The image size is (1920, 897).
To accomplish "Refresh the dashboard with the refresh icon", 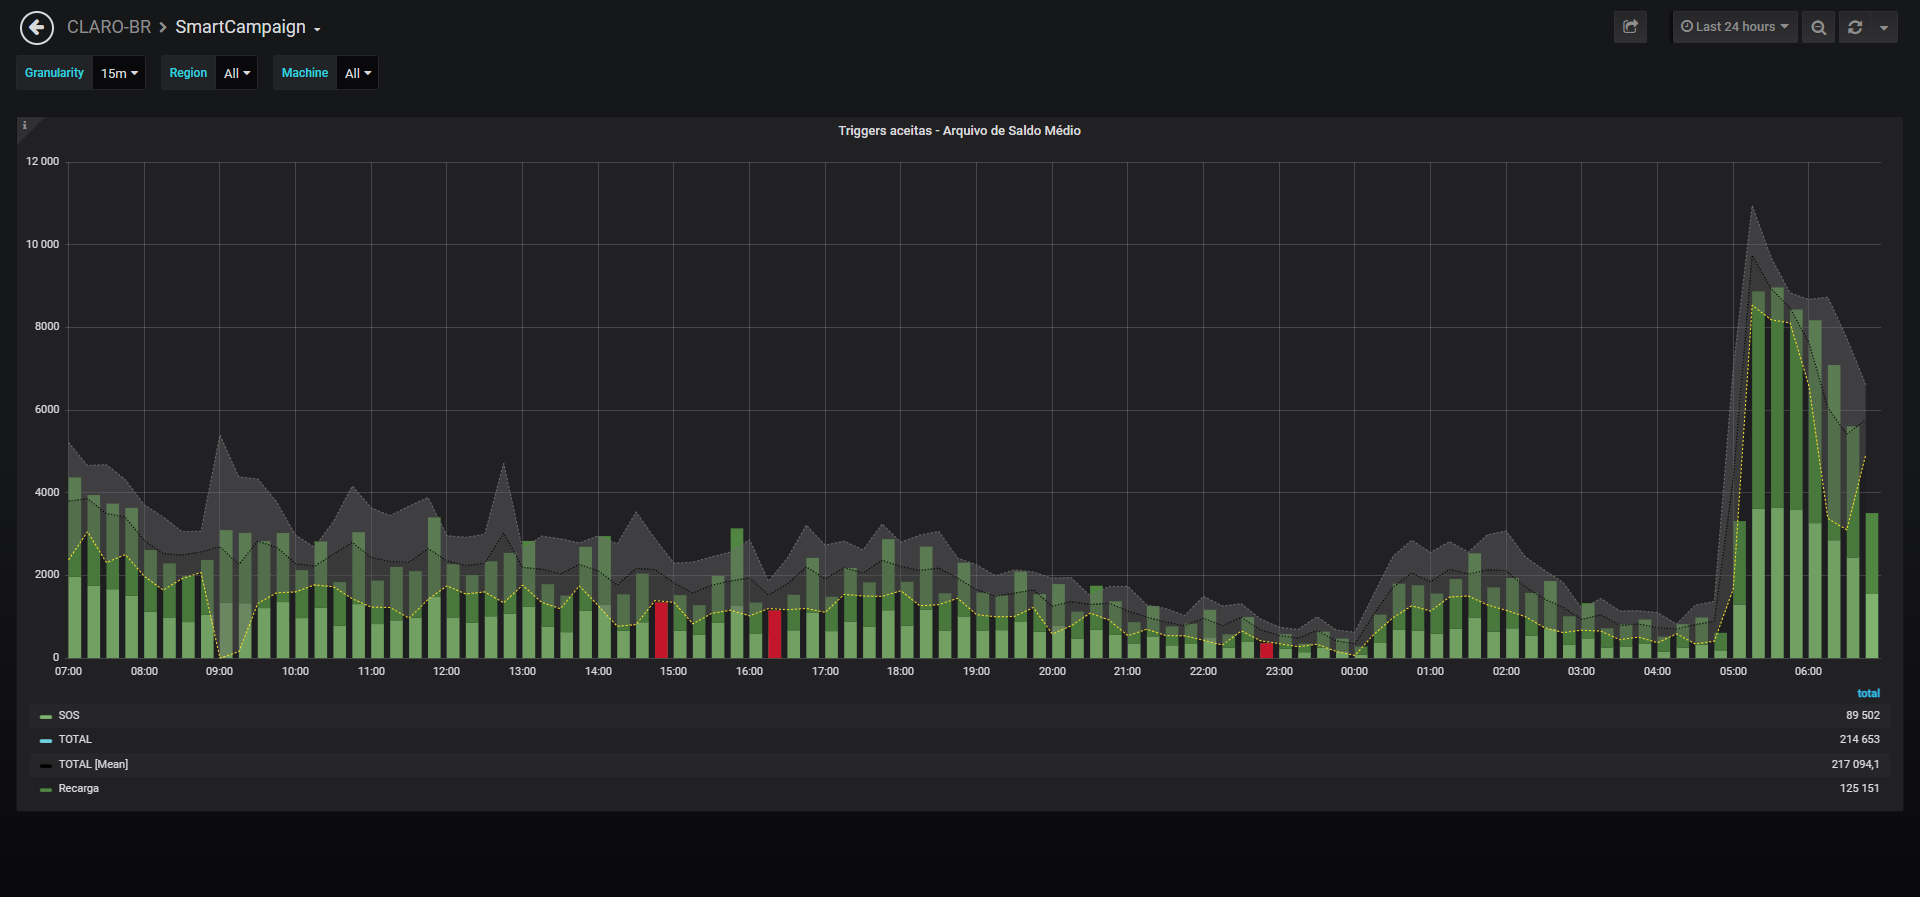I will pos(1855,27).
